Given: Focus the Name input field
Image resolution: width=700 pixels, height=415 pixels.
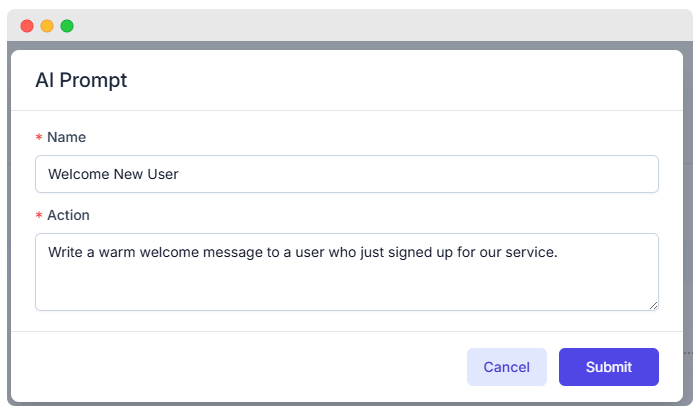Looking at the screenshot, I should (x=400, y=174).
